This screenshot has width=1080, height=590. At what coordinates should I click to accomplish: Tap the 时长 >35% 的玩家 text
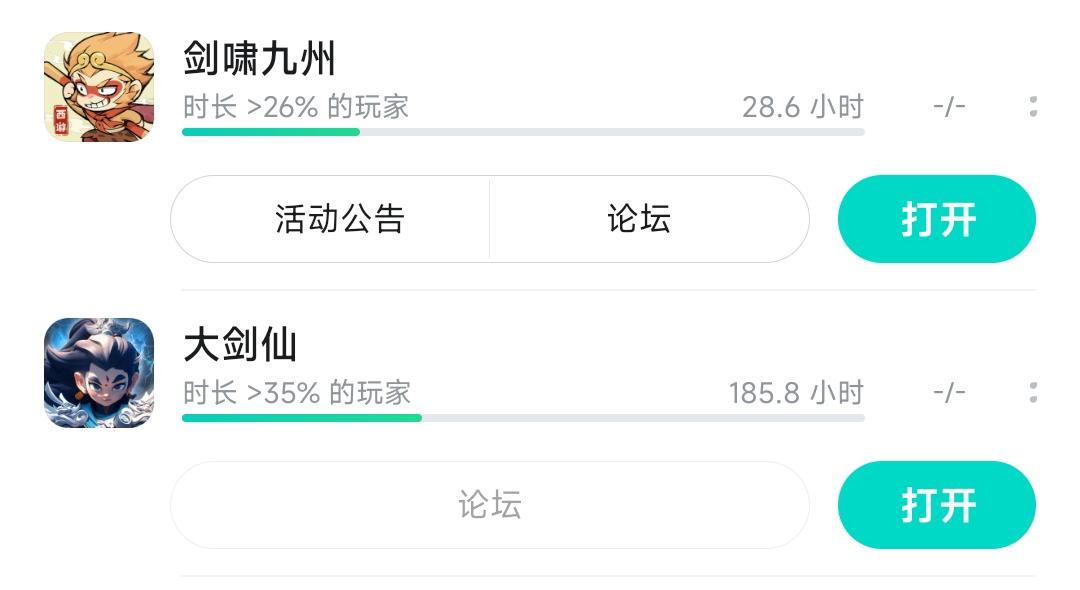click(297, 393)
